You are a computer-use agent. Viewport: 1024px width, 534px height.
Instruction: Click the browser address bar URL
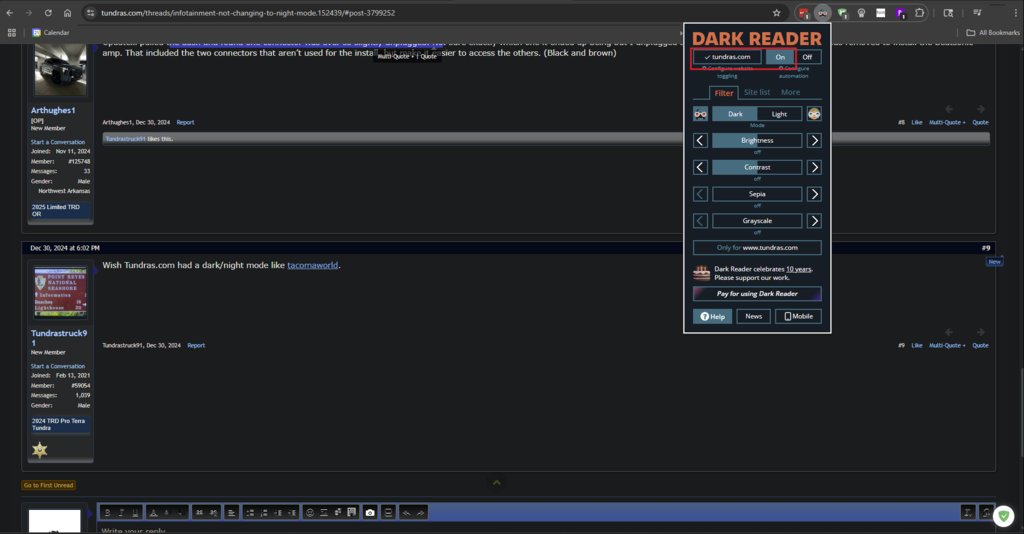[x=248, y=13]
